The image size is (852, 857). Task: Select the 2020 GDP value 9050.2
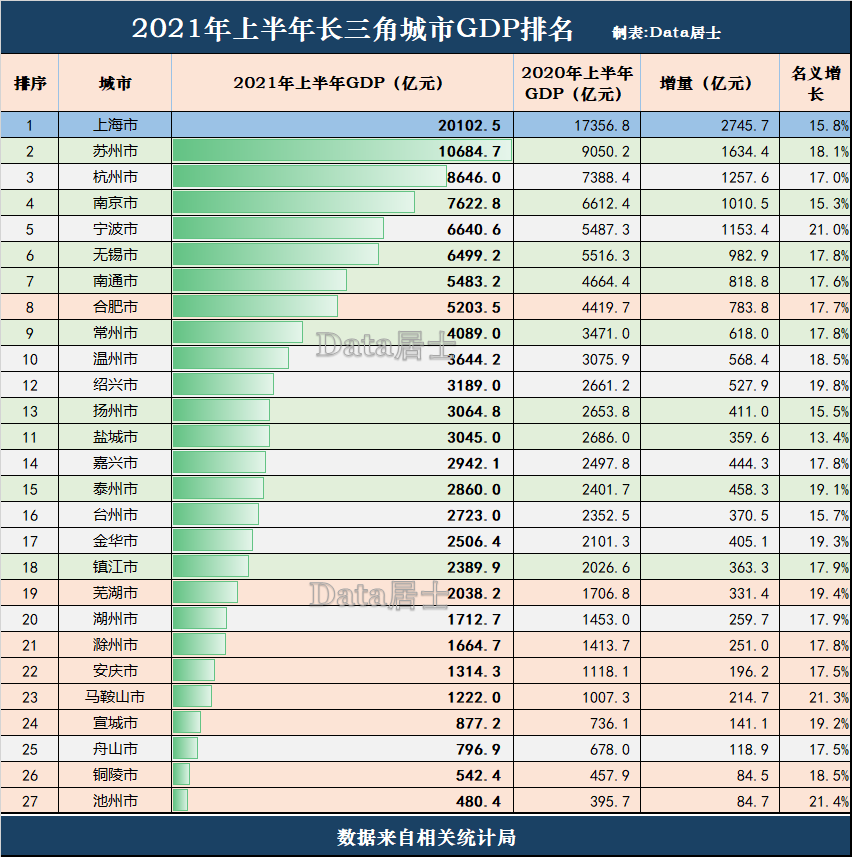[x=606, y=151]
